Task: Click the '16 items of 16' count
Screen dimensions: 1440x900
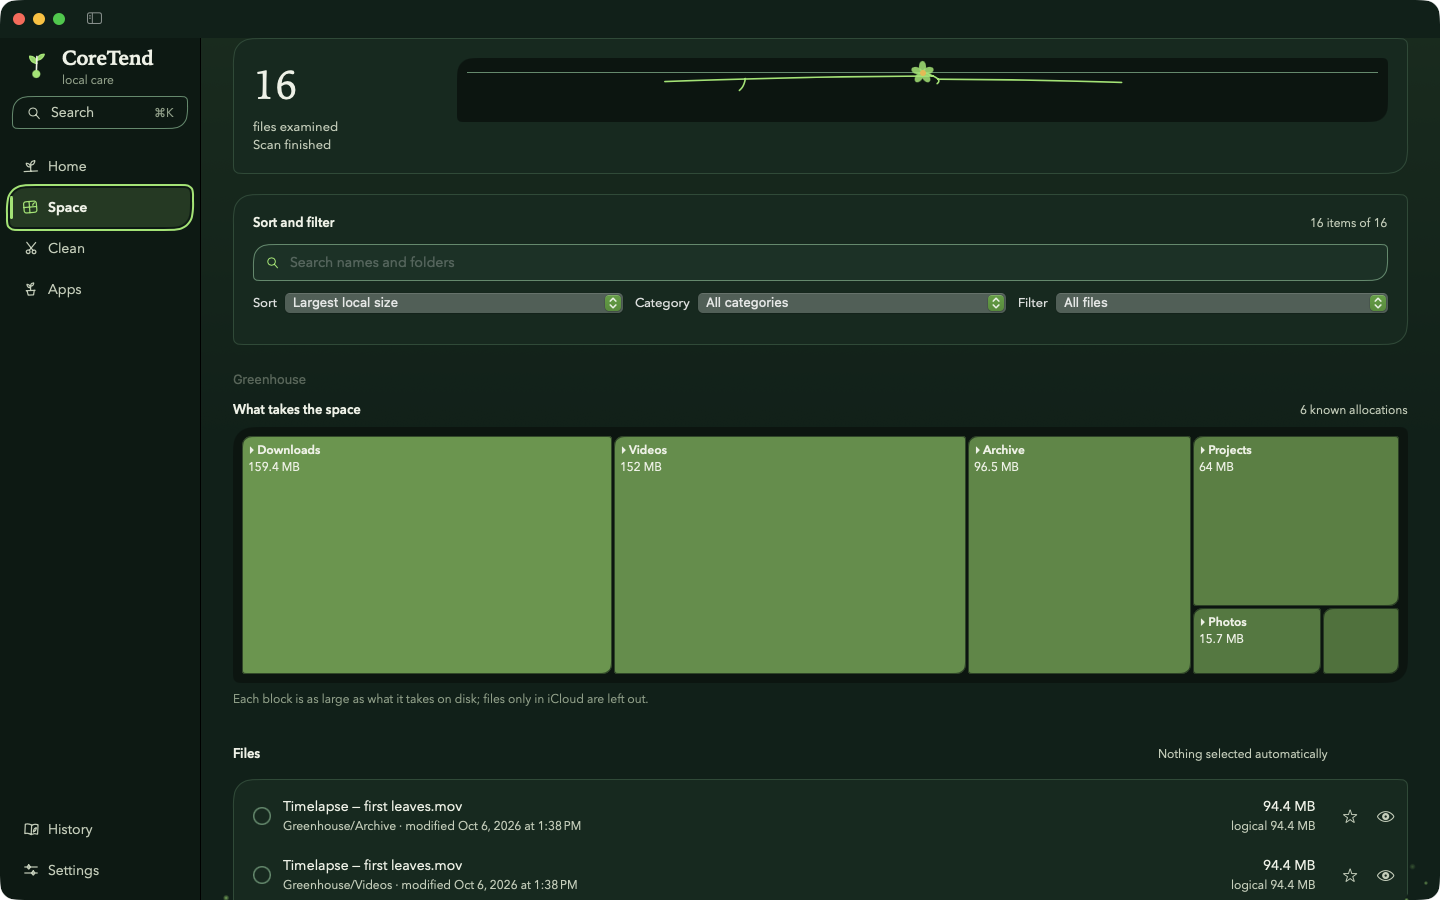Action: coord(1349,223)
